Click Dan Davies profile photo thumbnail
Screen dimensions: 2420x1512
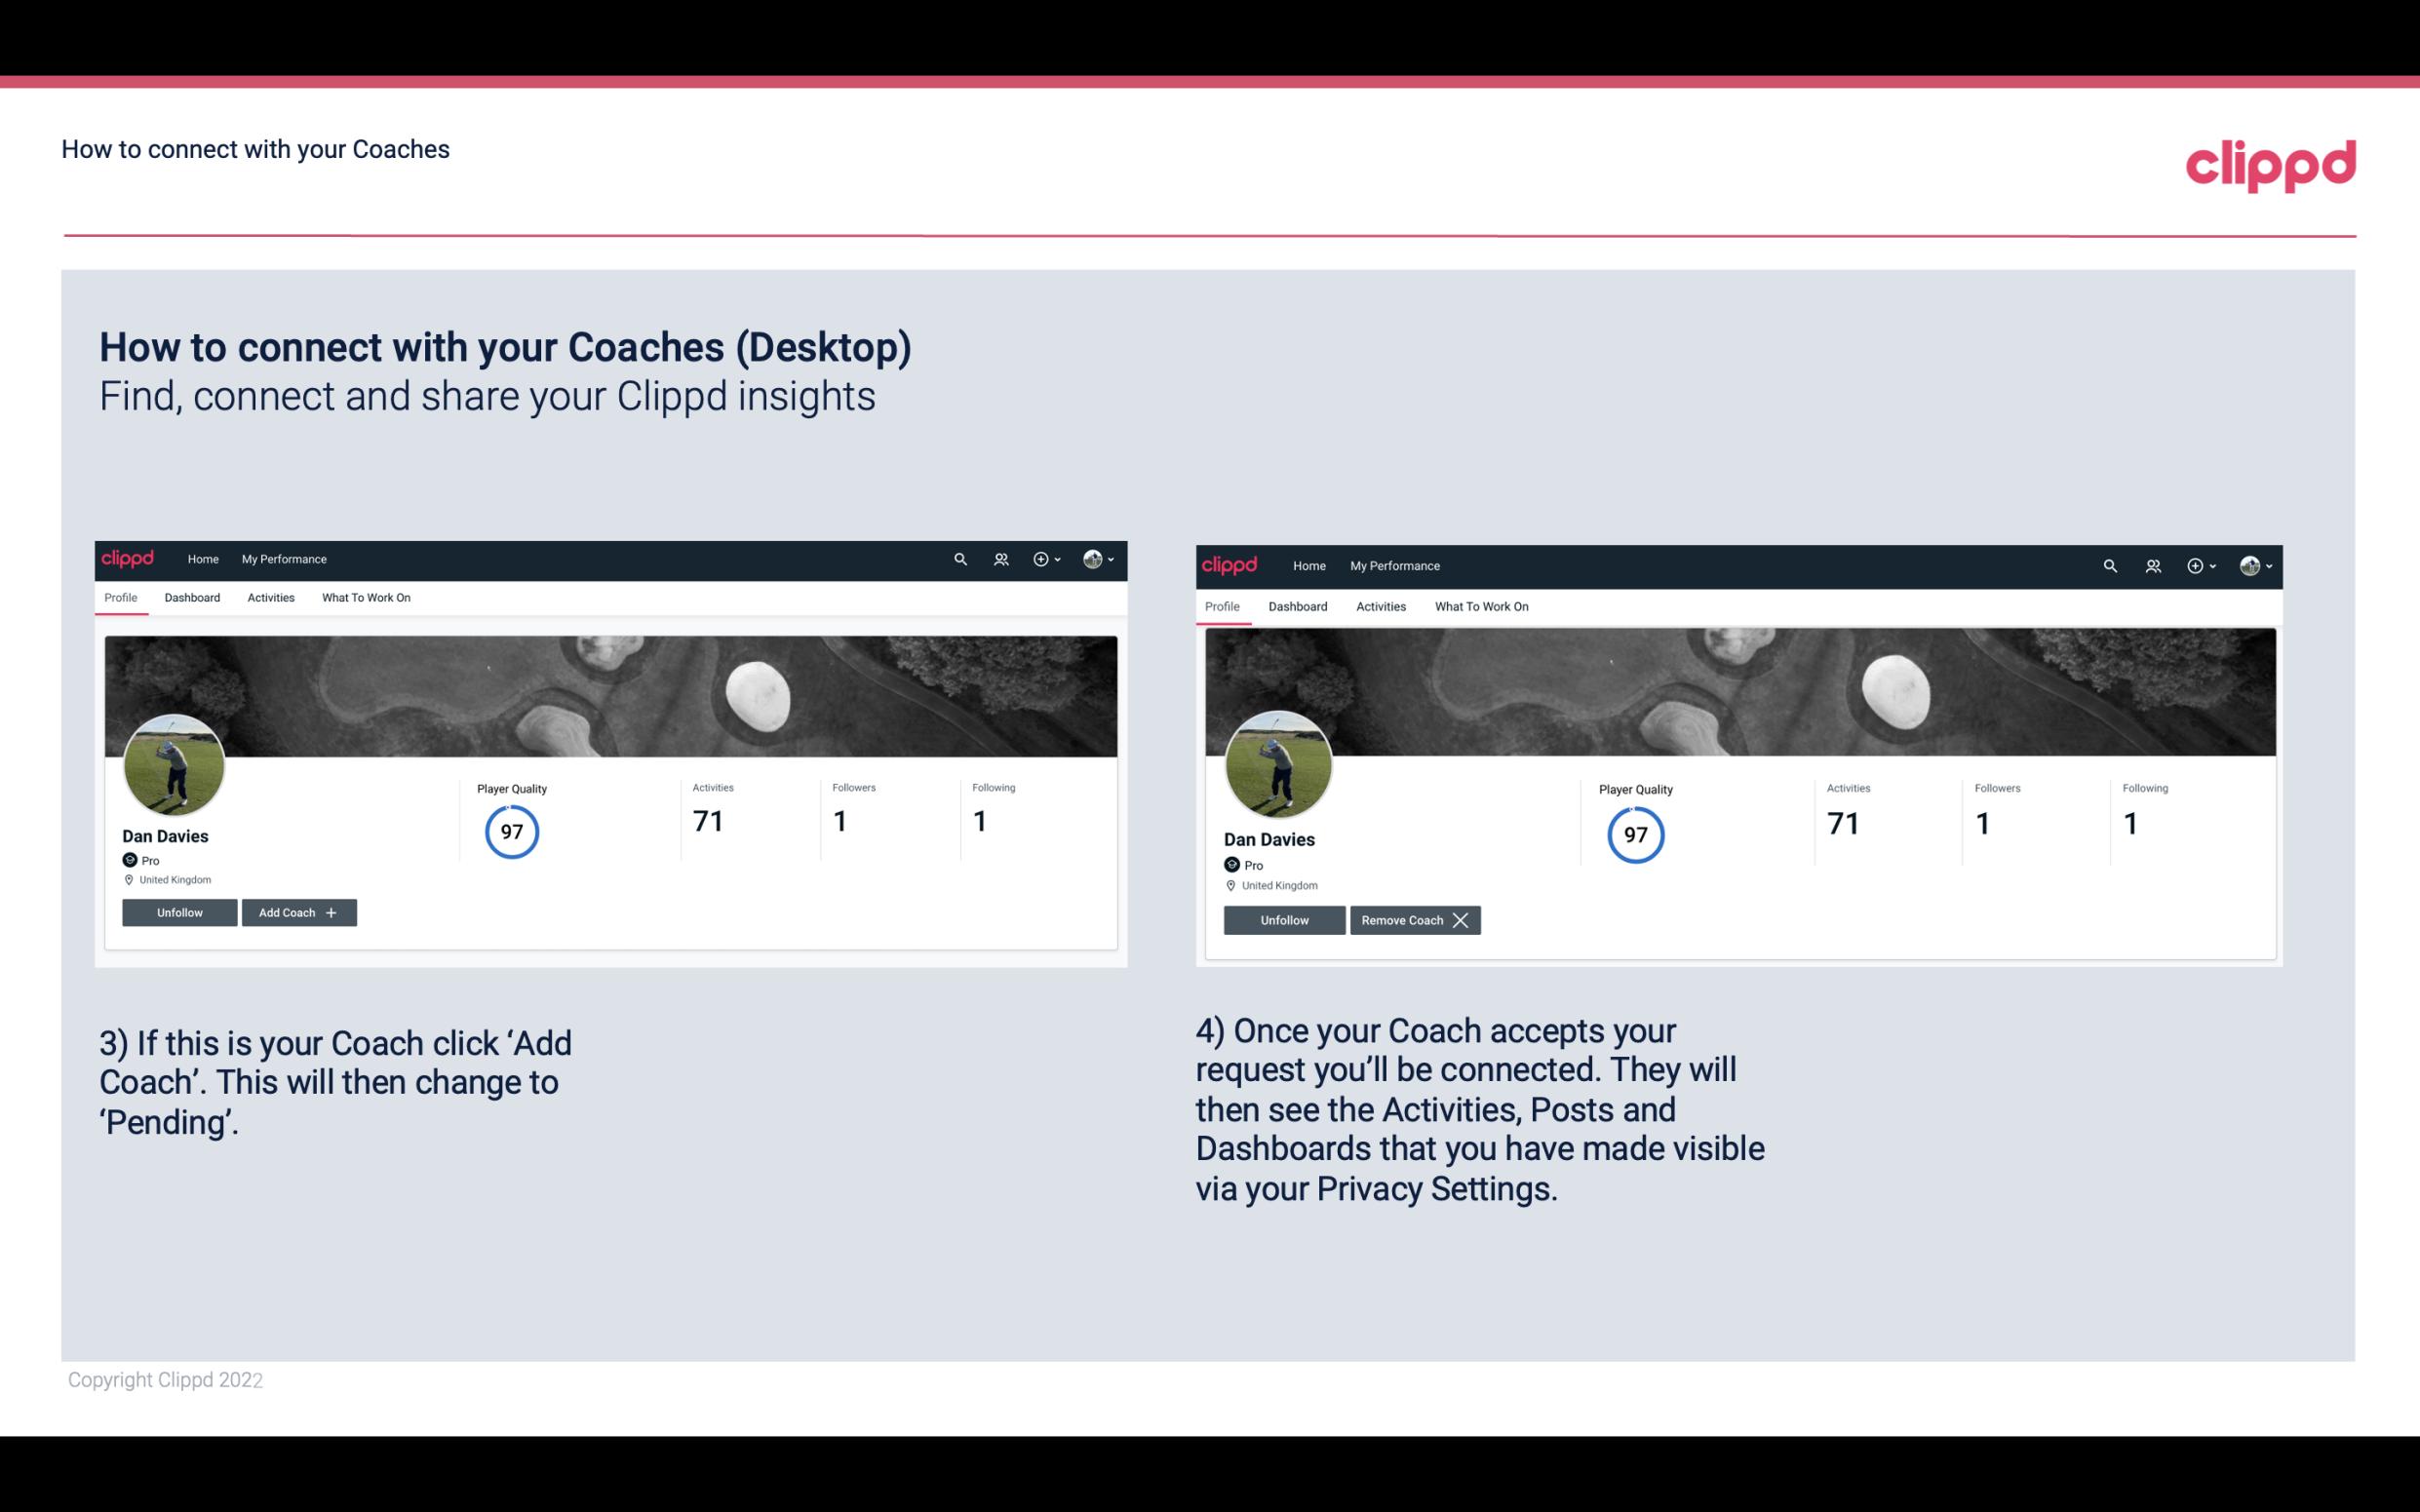click(x=175, y=761)
